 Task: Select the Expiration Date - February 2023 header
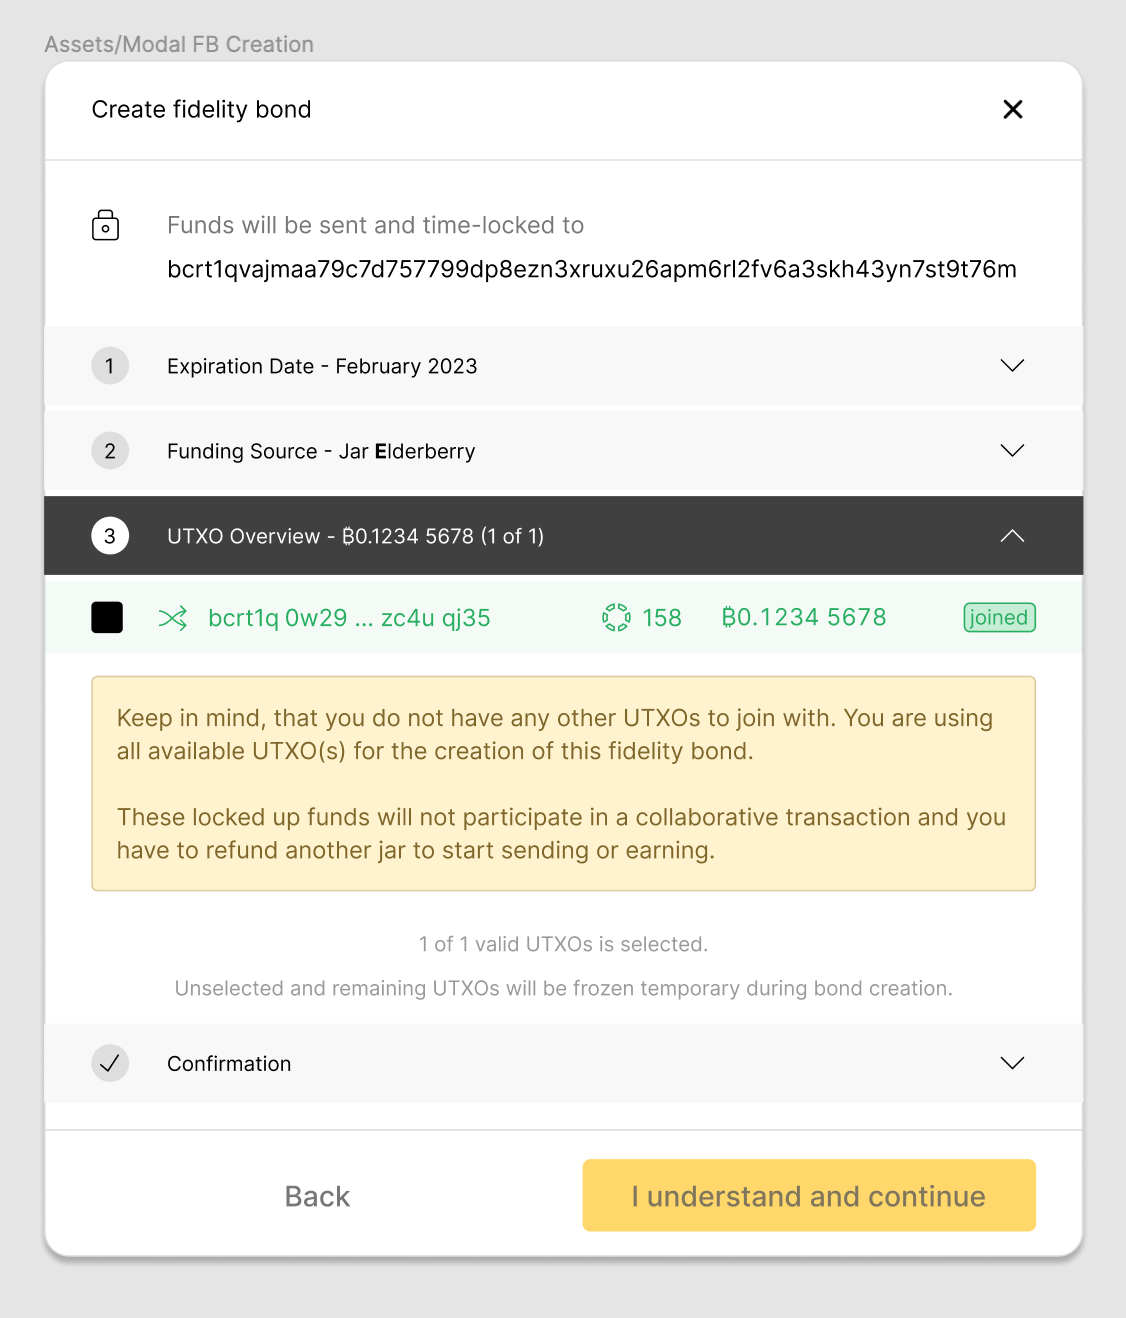tap(322, 366)
